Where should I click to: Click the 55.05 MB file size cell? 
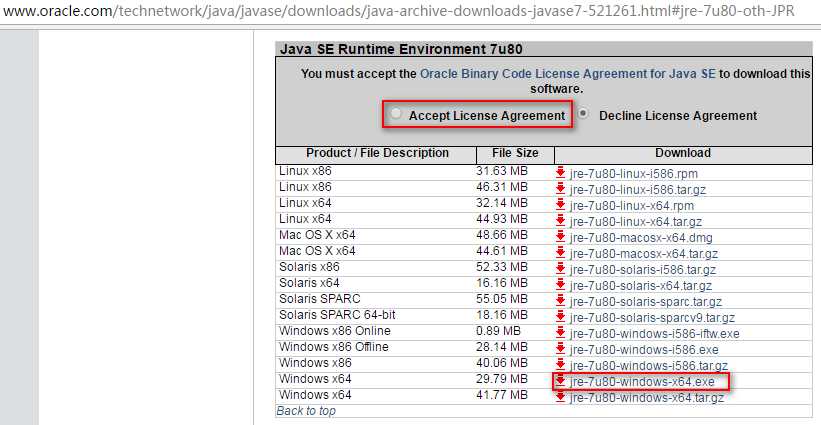(x=502, y=299)
